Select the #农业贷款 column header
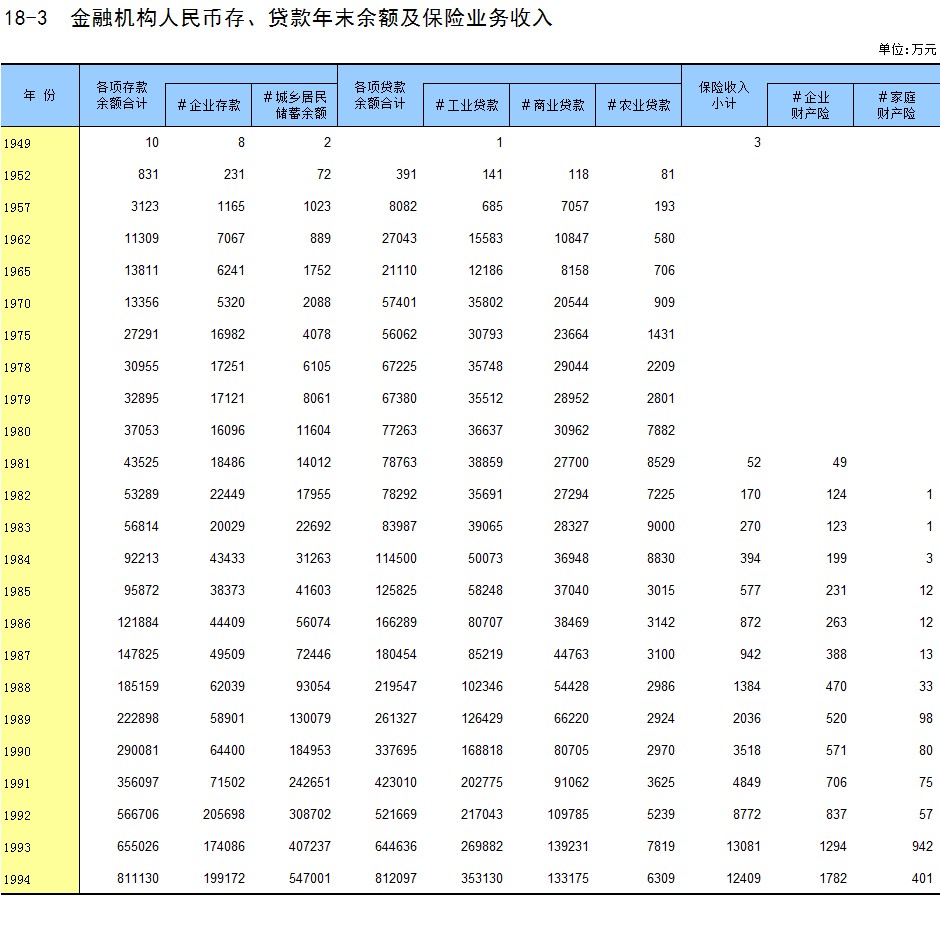 click(x=638, y=105)
